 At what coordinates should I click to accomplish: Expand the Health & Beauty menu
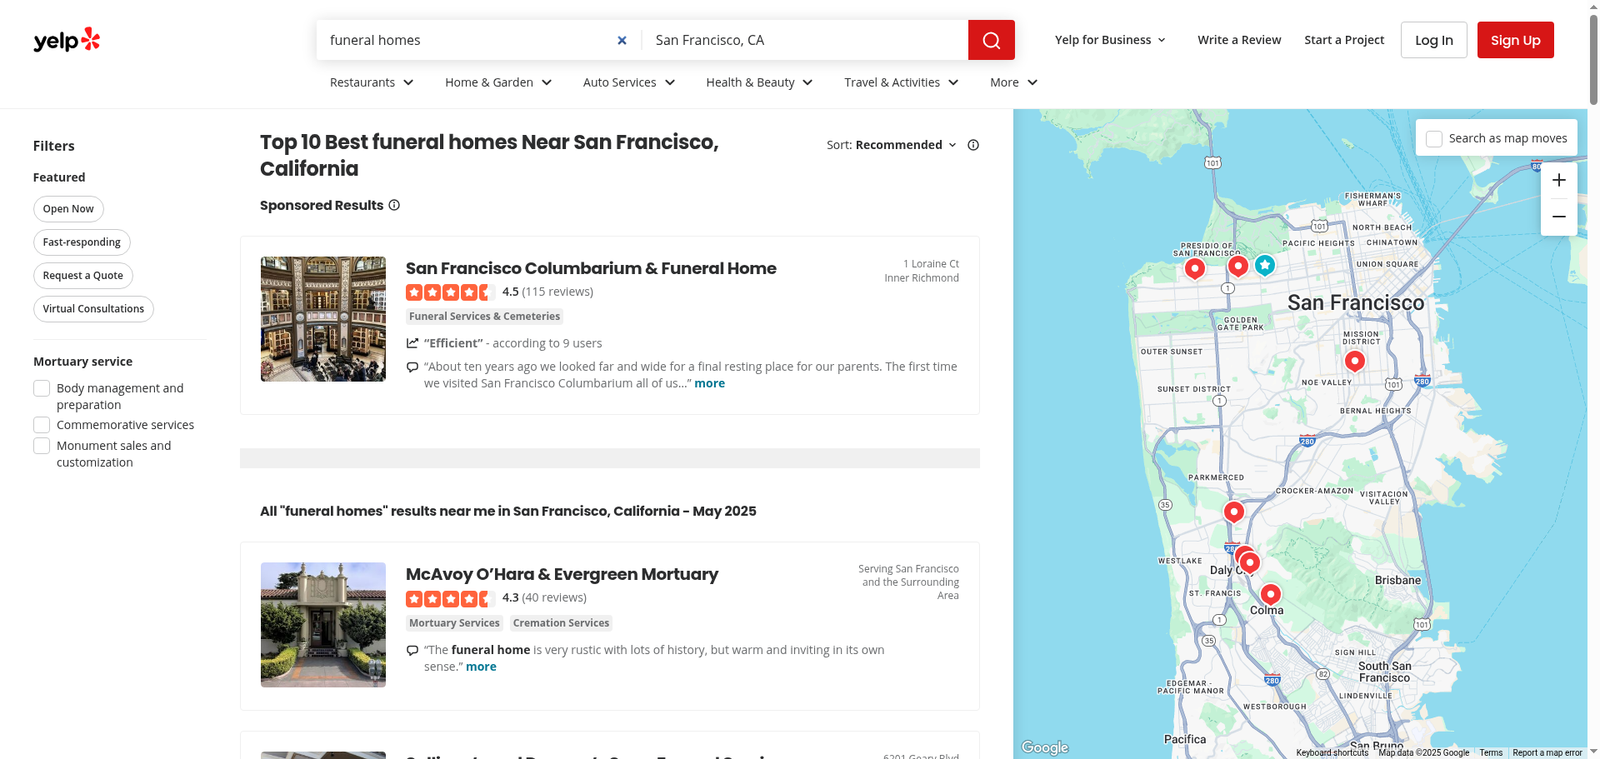[x=760, y=82]
